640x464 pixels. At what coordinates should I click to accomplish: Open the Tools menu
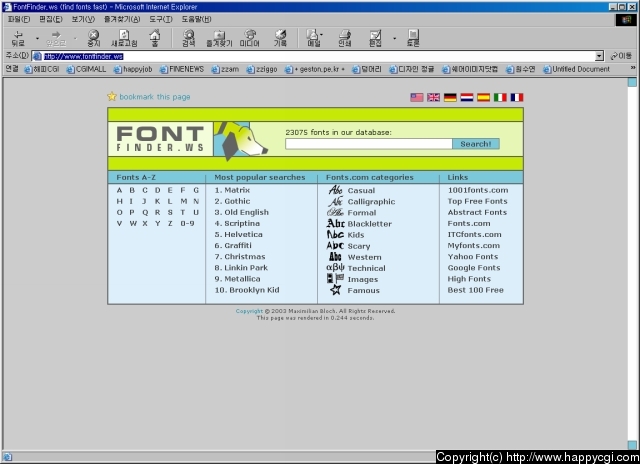(x=160, y=19)
